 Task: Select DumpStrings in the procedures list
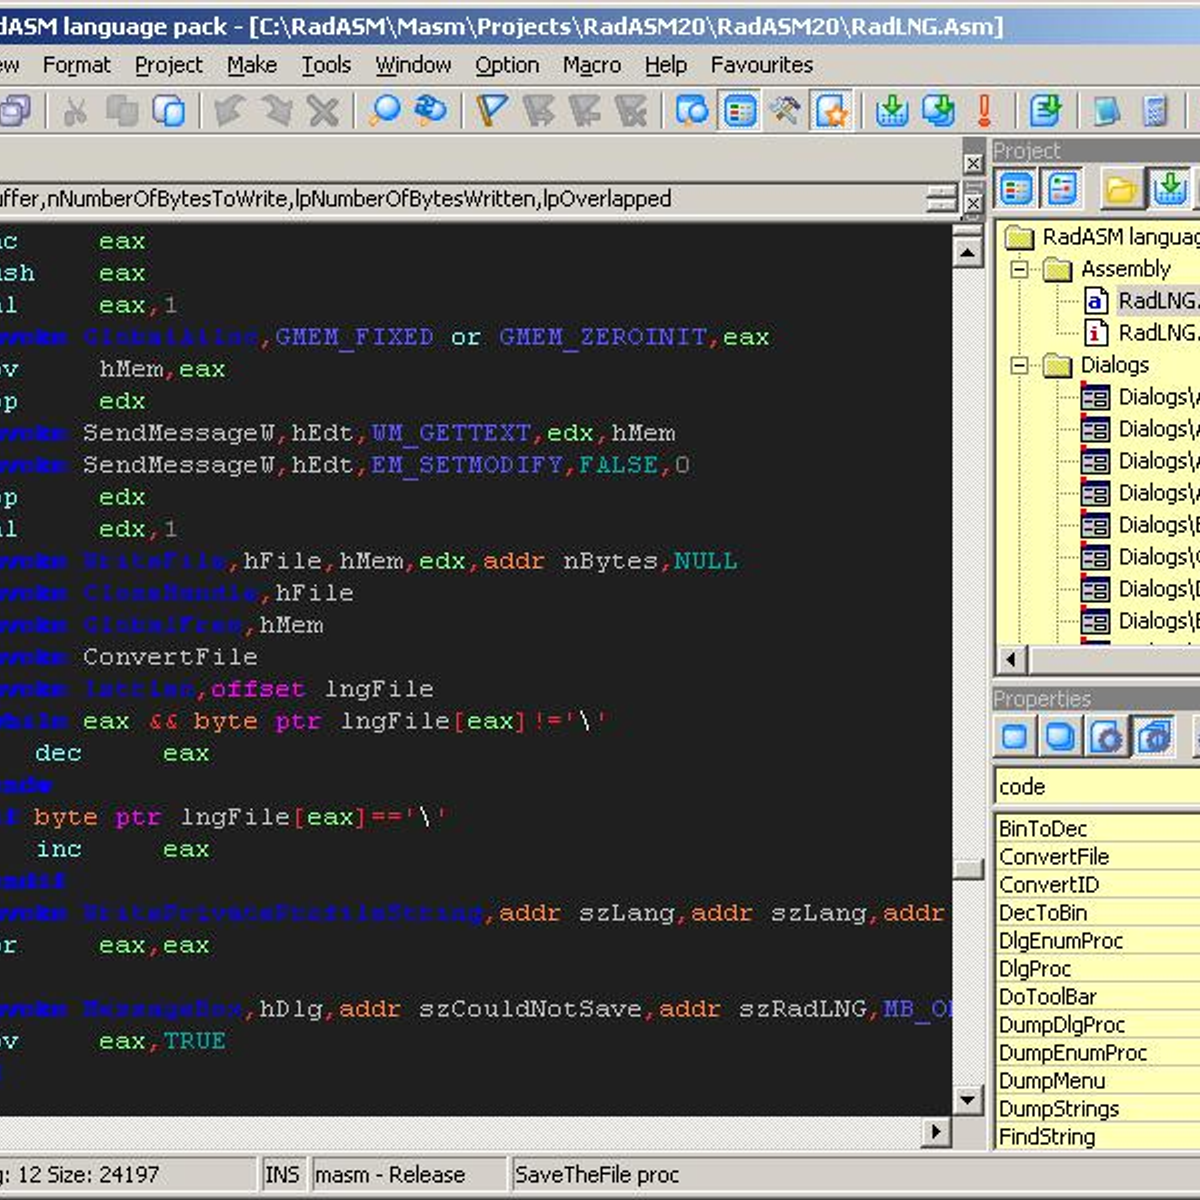tap(1058, 1109)
